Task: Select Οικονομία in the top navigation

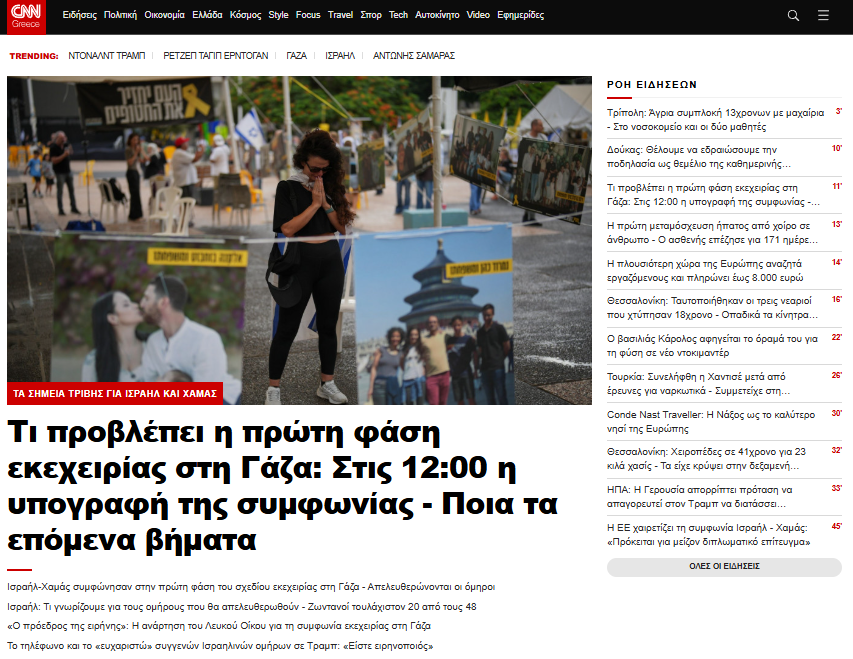Action: (165, 16)
